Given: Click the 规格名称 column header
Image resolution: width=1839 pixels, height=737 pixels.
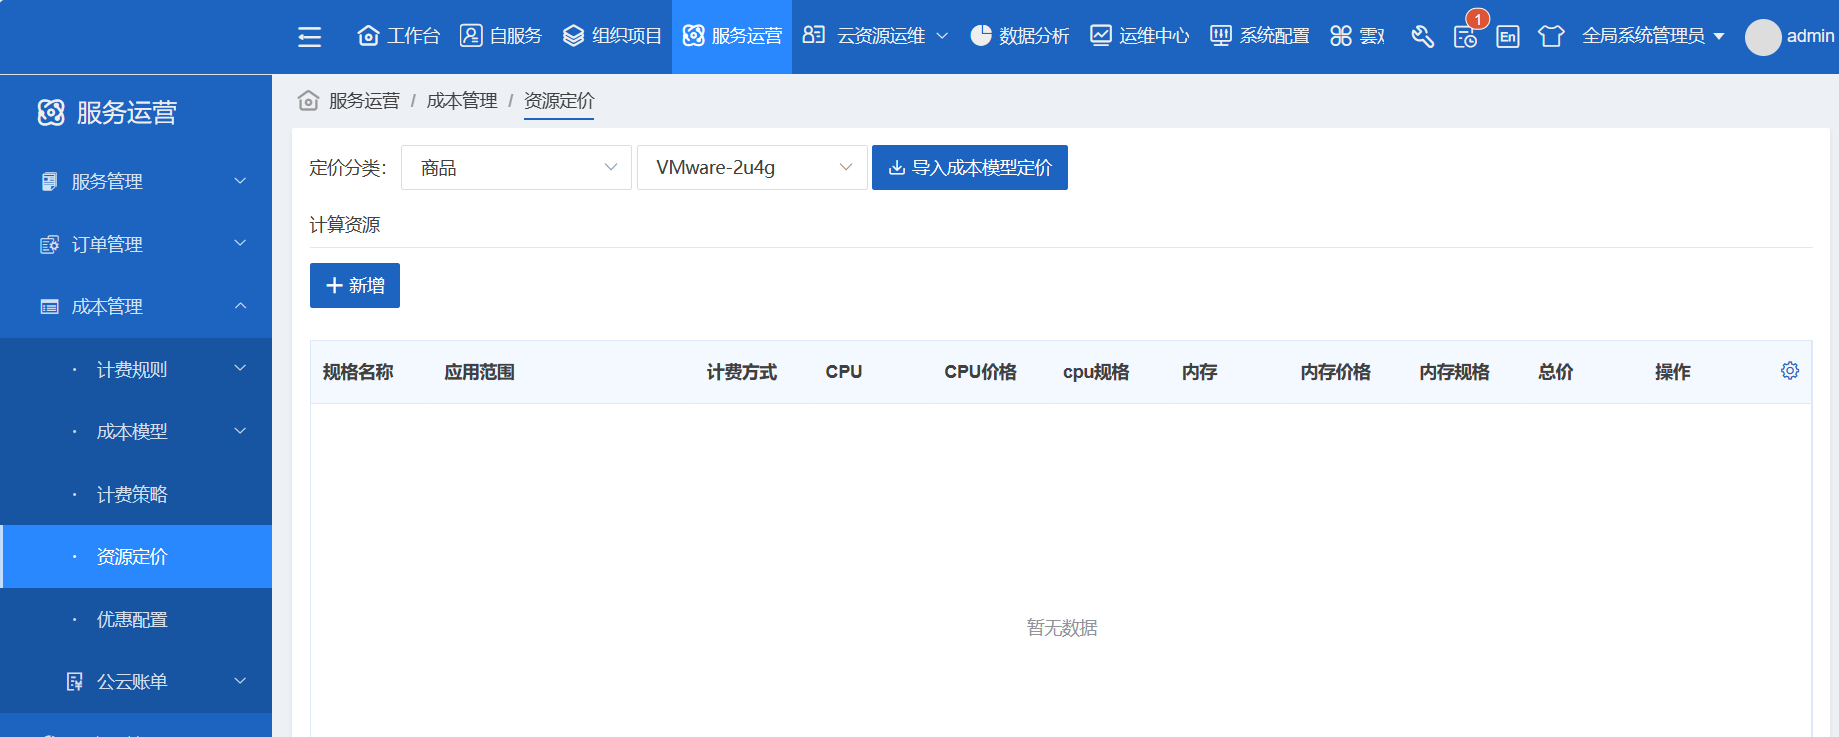Looking at the screenshot, I should (x=358, y=372).
